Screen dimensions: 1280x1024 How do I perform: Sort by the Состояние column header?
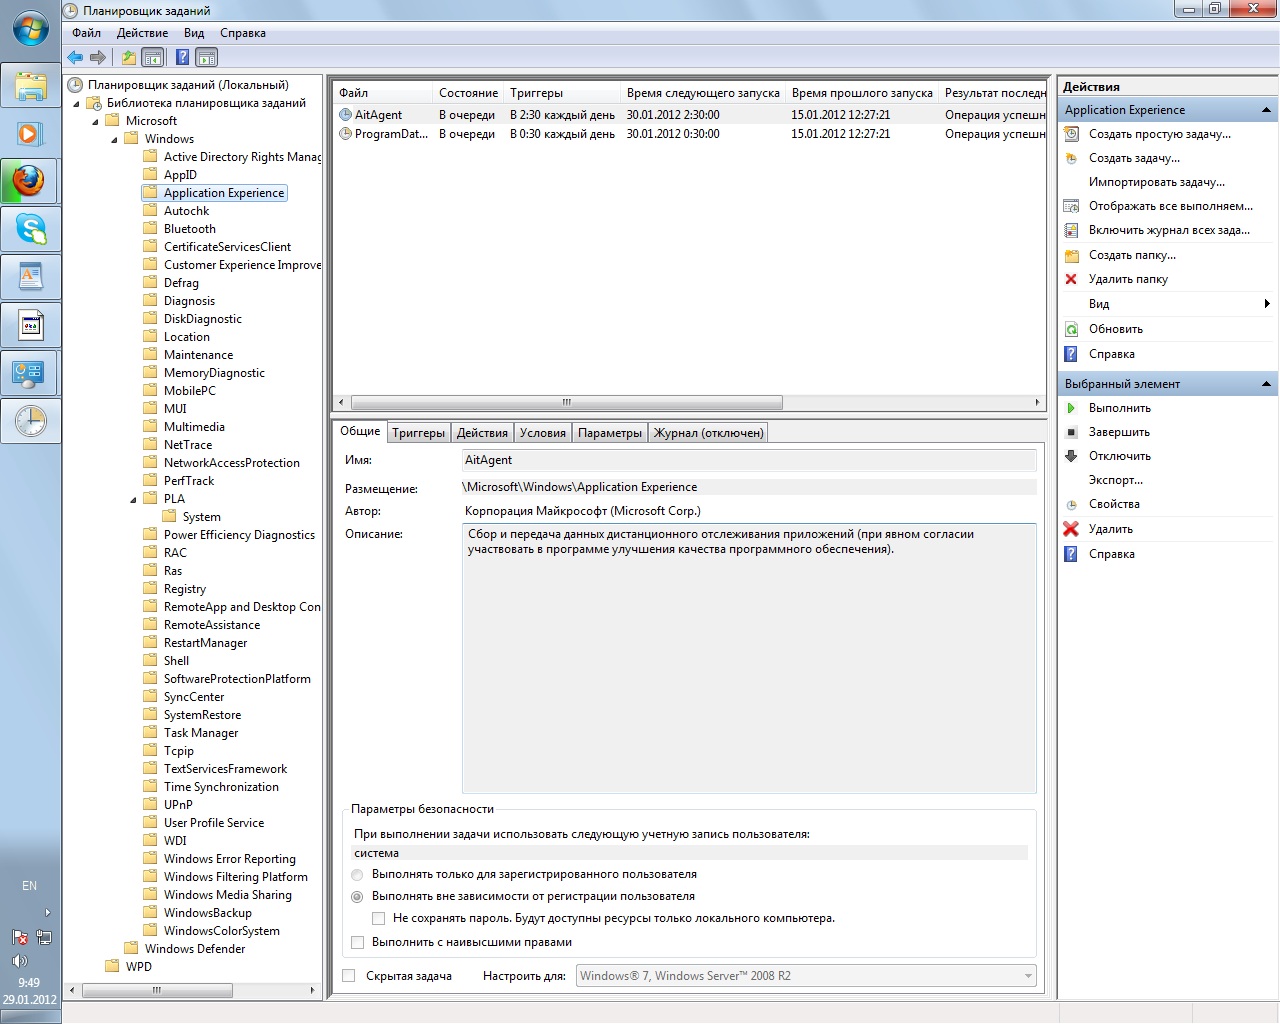point(468,93)
